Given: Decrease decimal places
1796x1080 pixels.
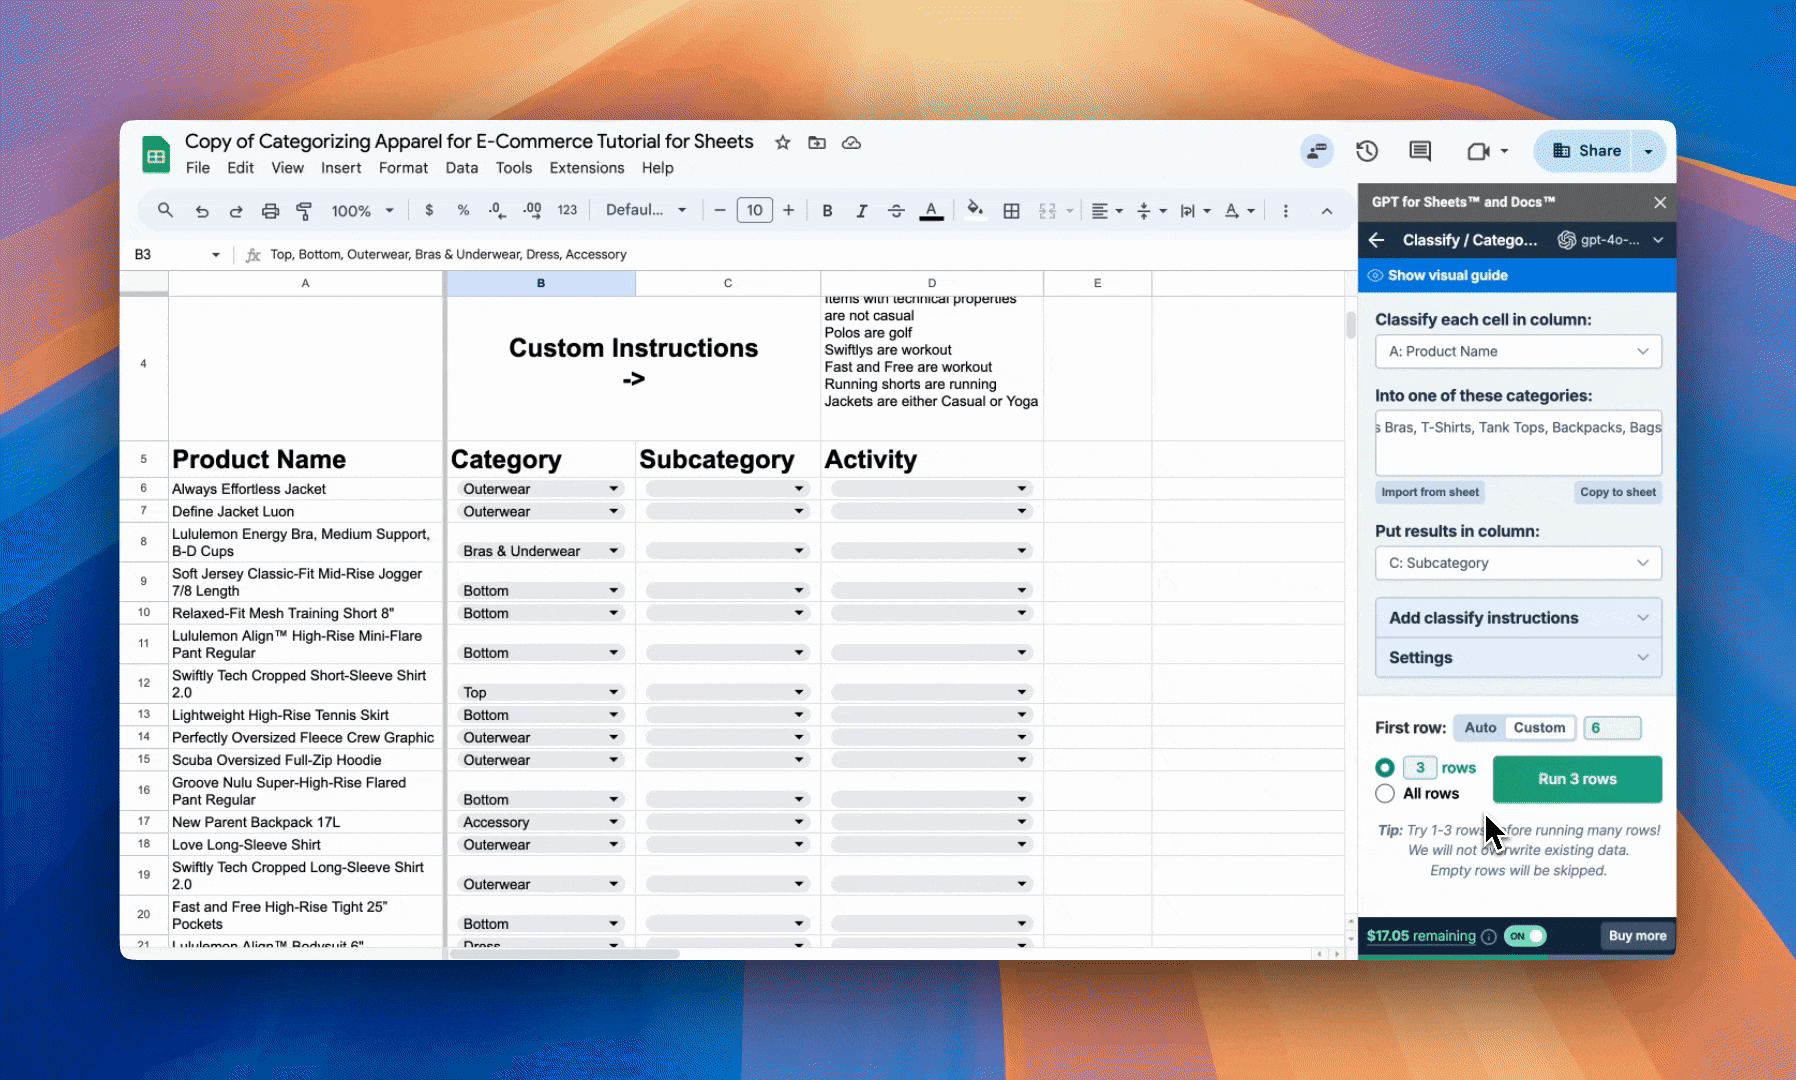Looking at the screenshot, I should pos(497,210).
